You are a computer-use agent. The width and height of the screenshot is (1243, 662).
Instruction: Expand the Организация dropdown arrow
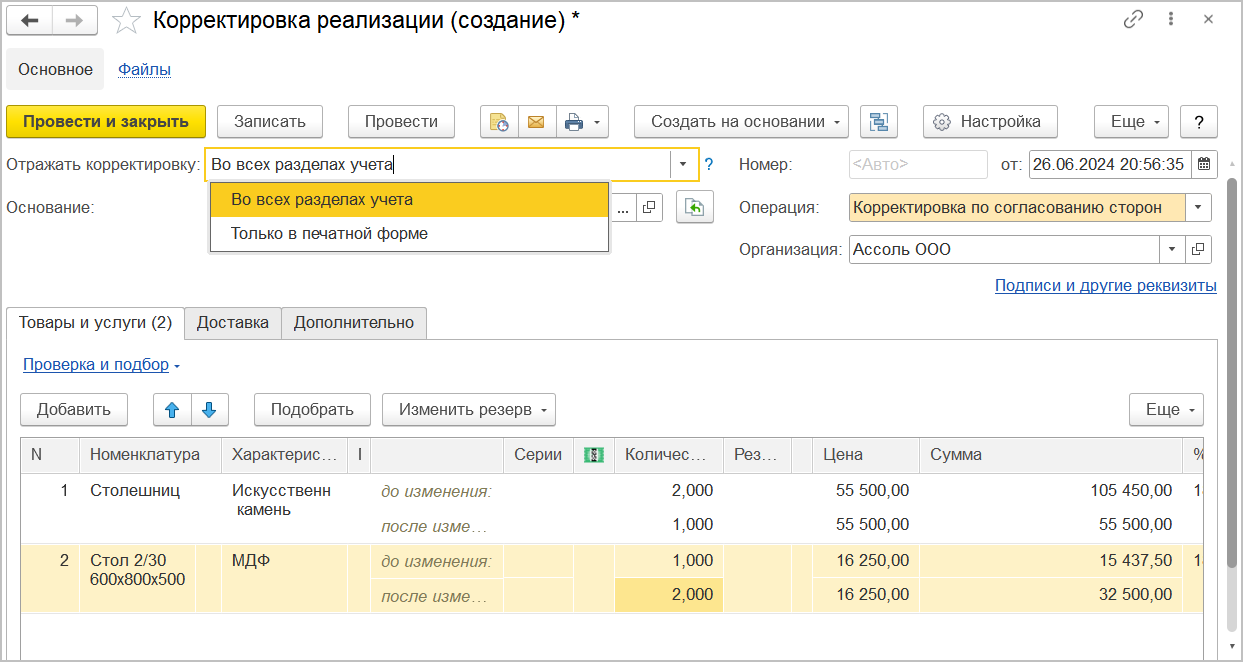coord(1172,249)
